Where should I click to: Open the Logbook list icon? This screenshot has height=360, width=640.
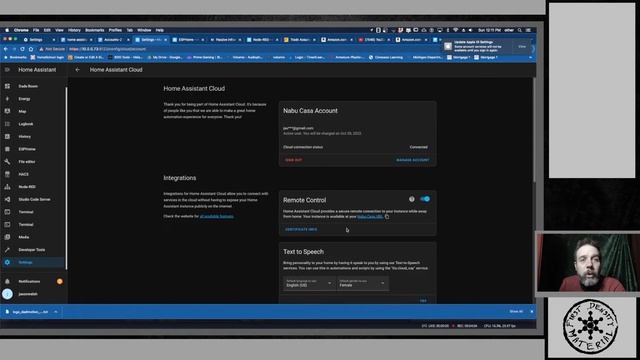[7, 124]
